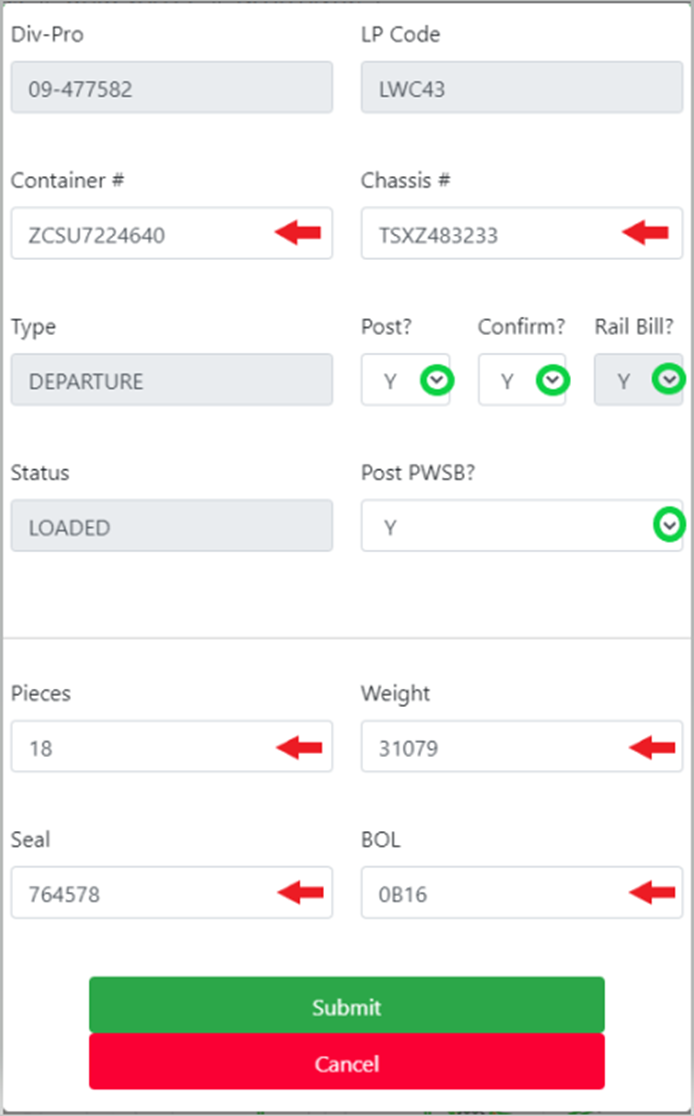This screenshot has height=1116, width=694.
Task: Click red arrow beside Container # field
Action: [x=298, y=233]
